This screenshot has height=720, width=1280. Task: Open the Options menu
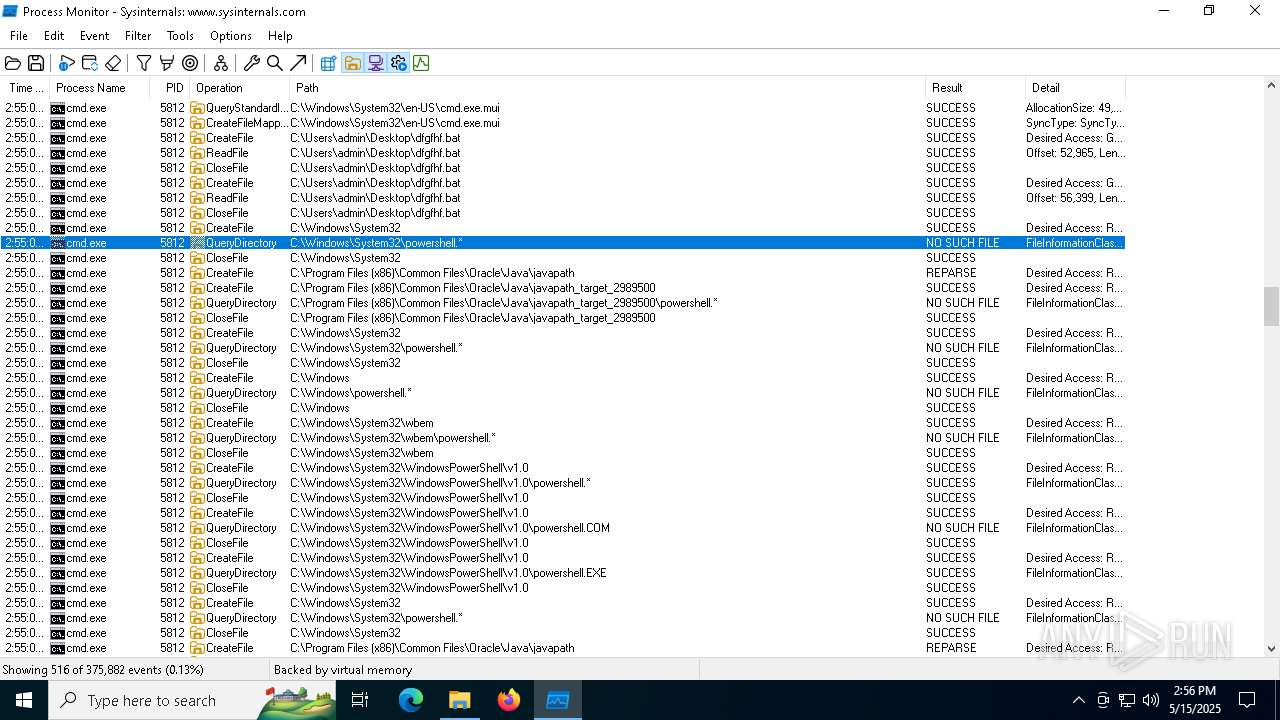coord(231,36)
